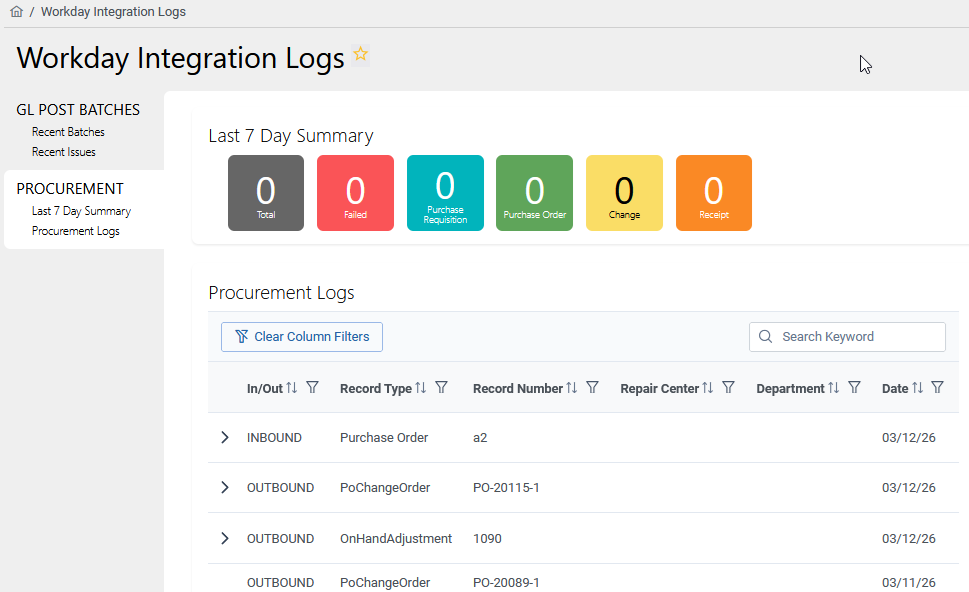This screenshot has width=969, height=592.
Task: Click the red Failed summary tile
Action: coord(355,192)
